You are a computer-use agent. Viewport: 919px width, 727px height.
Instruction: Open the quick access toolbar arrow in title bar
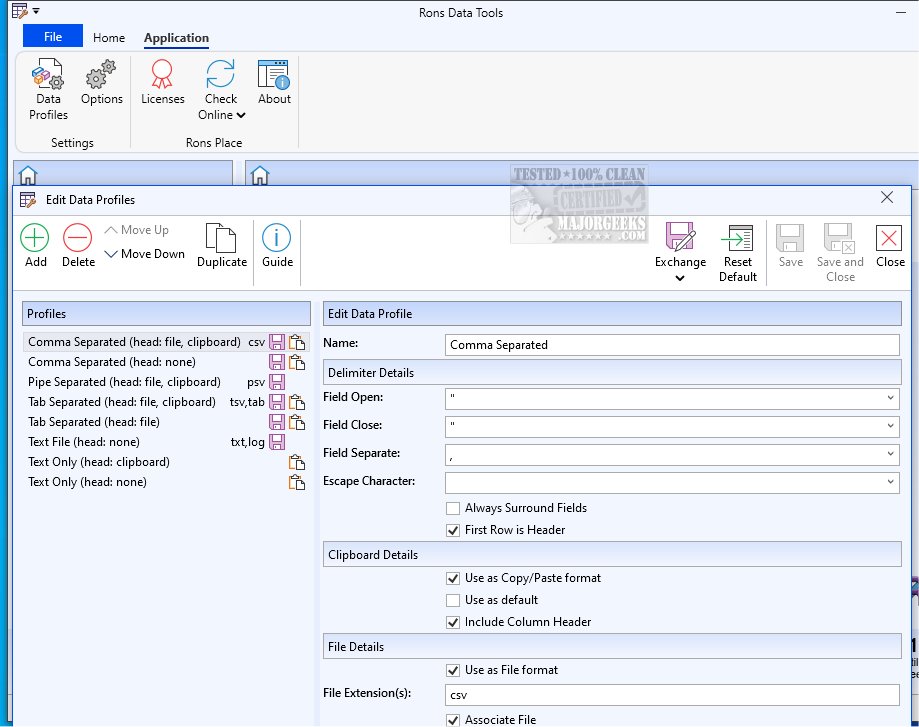(36, 11)
